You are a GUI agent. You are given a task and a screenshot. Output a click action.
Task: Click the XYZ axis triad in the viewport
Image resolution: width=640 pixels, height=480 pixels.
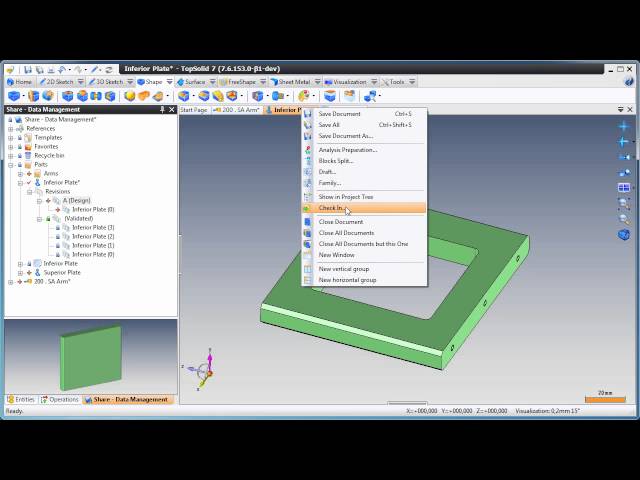coord(205,370)
